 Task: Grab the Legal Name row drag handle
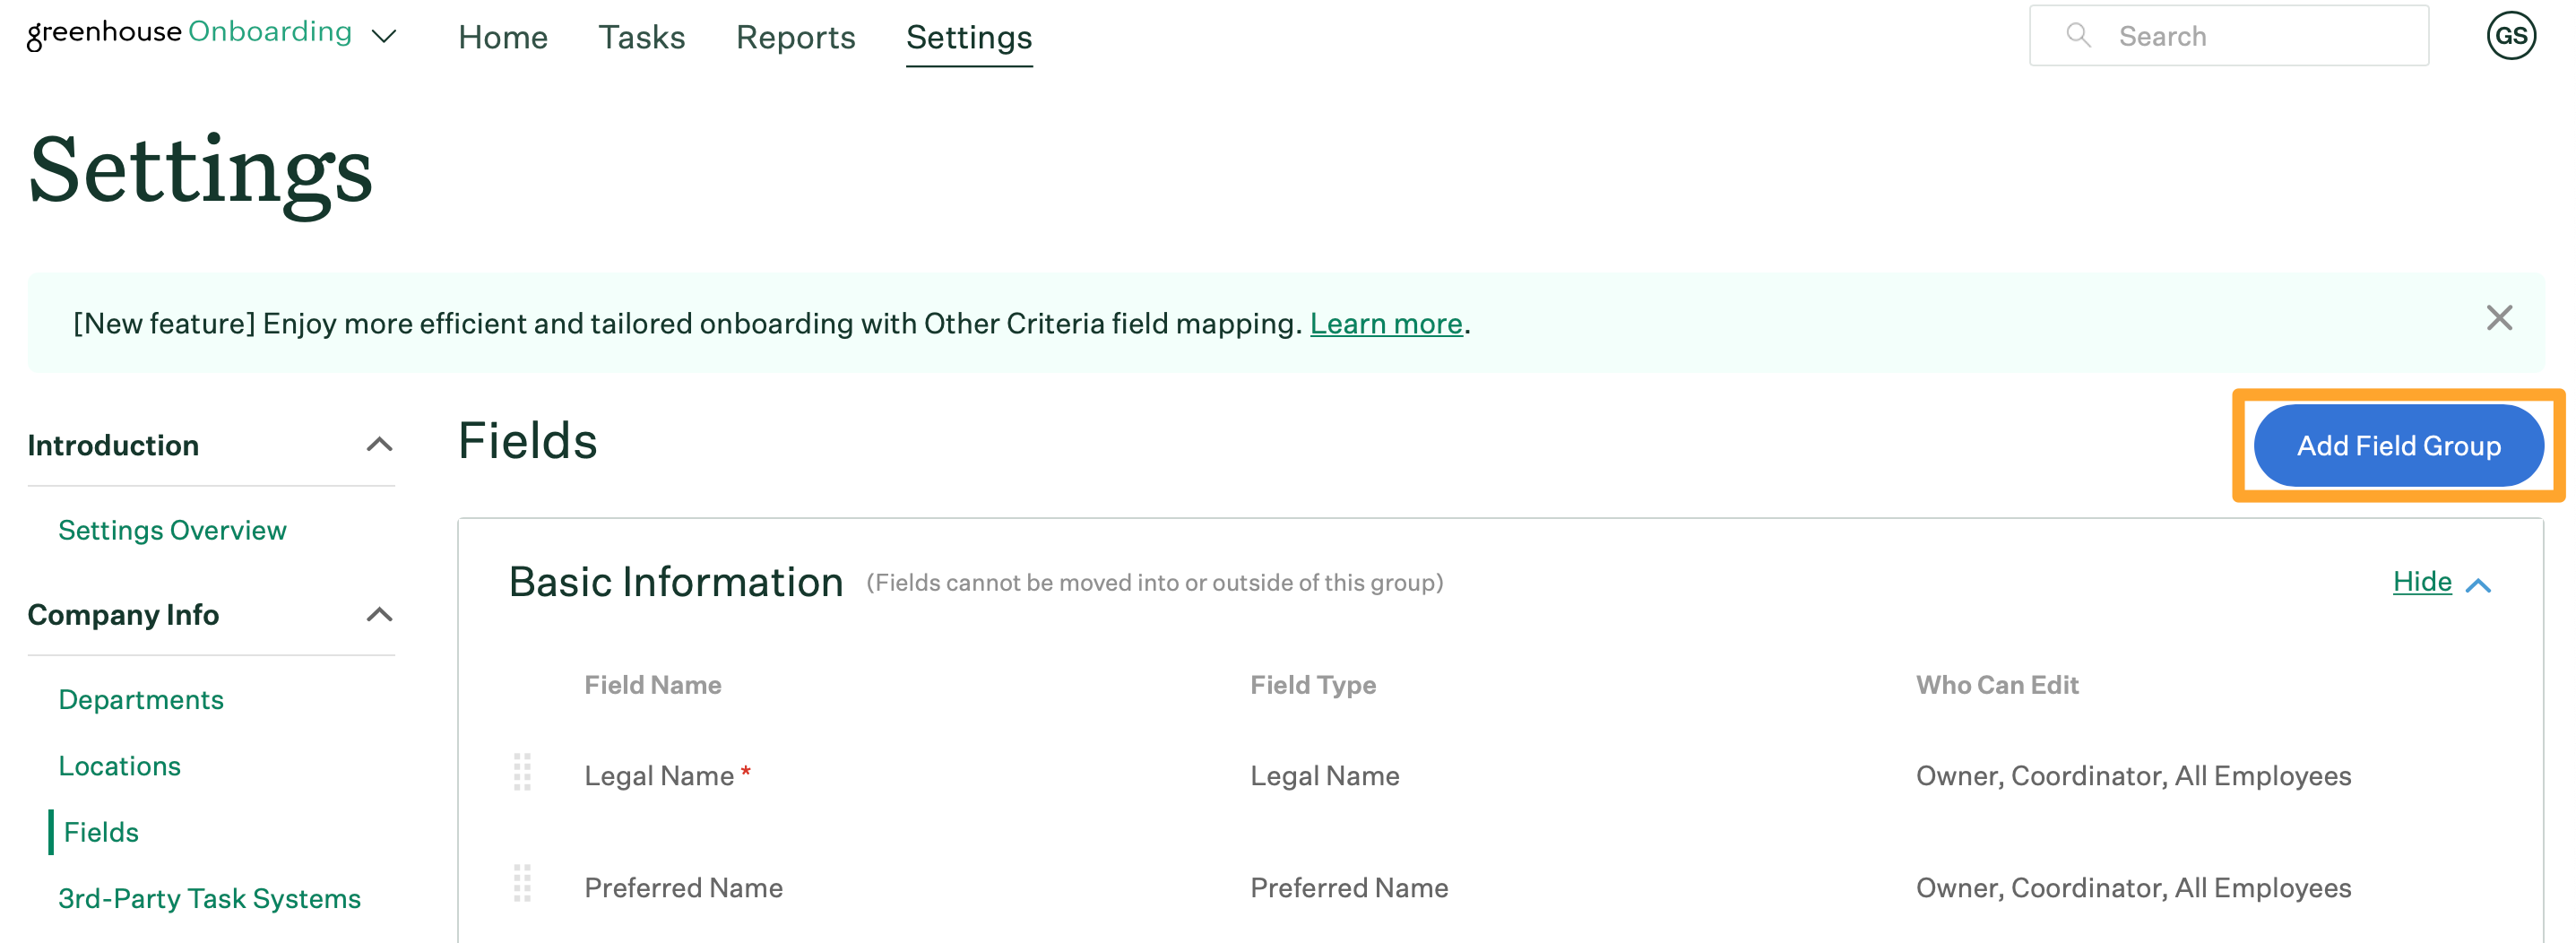coord(522,772)
